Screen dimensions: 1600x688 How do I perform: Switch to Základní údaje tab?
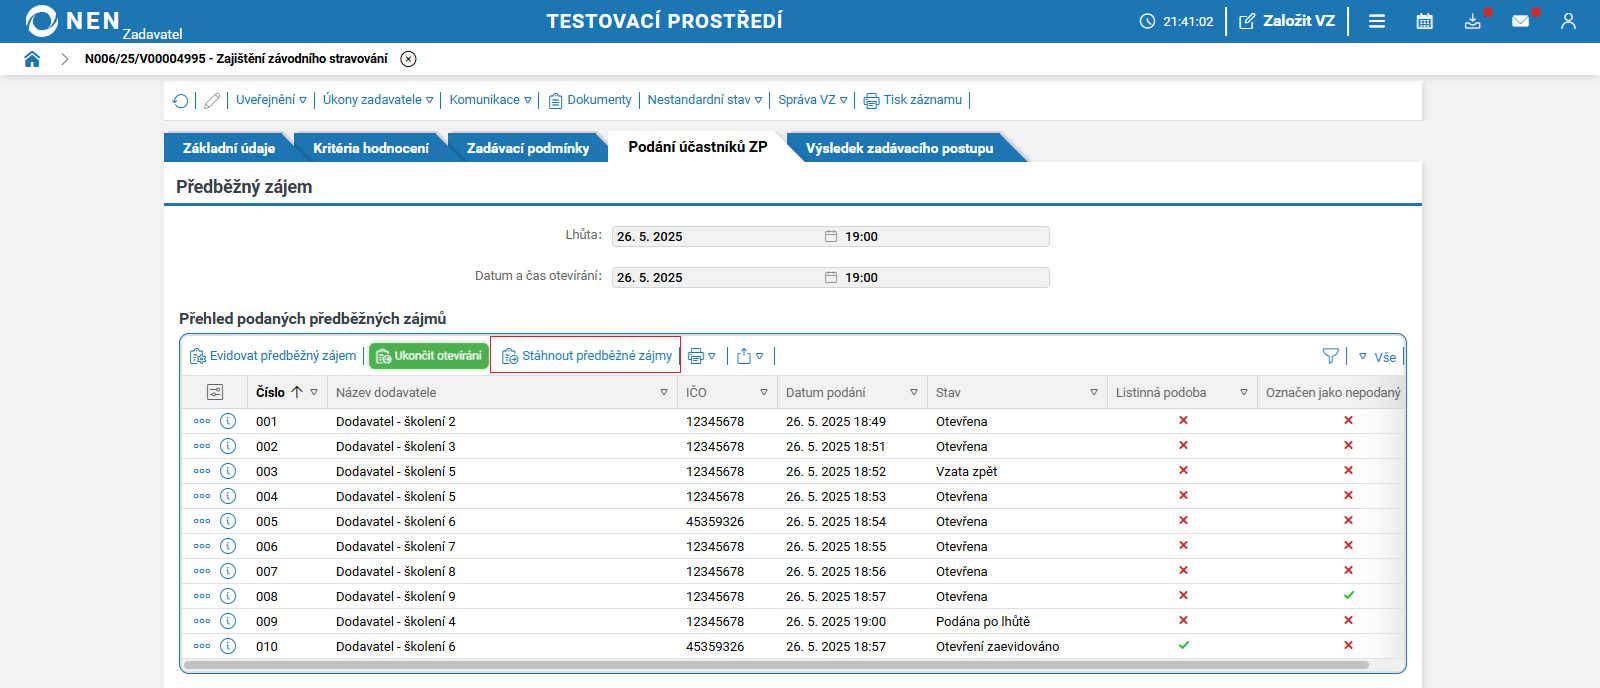(x=229, y=148)
